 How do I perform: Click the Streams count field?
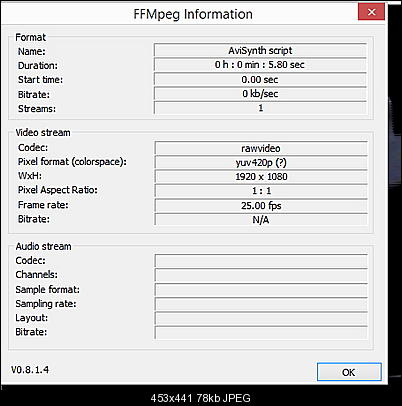(x=260, y=108)
